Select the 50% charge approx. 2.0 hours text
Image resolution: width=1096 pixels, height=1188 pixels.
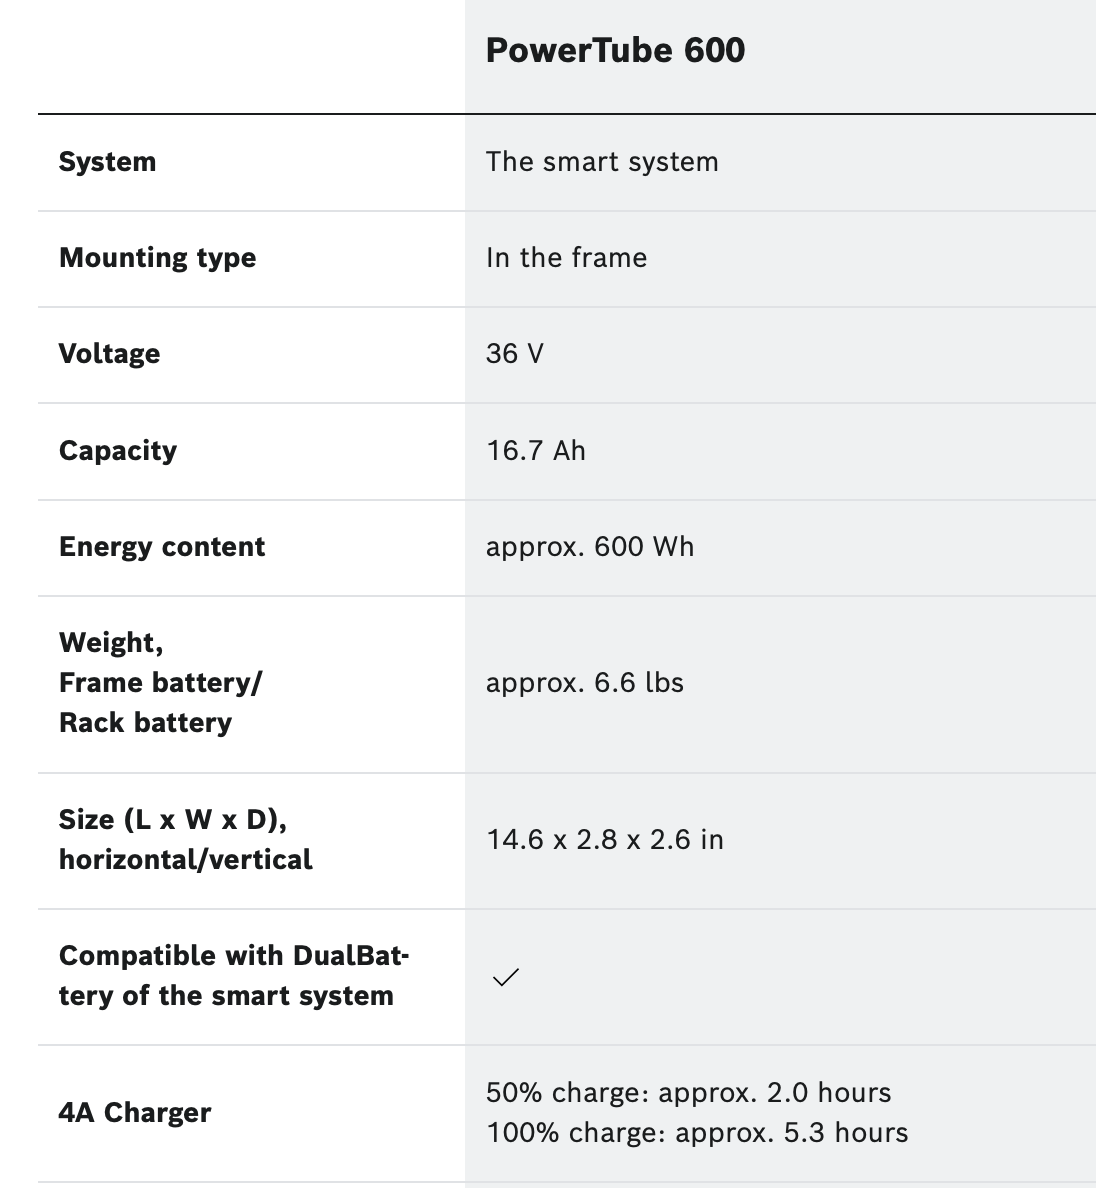689,1093
